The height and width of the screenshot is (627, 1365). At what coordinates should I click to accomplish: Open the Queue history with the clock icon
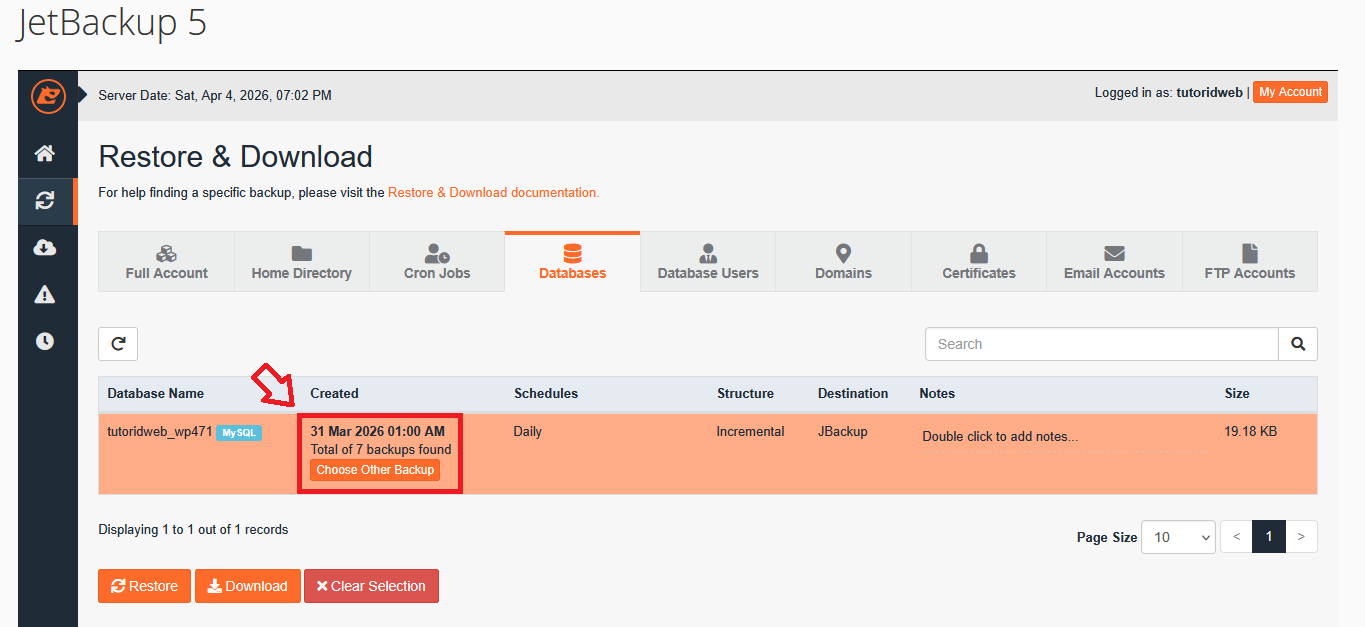click(x=47, y=340)
